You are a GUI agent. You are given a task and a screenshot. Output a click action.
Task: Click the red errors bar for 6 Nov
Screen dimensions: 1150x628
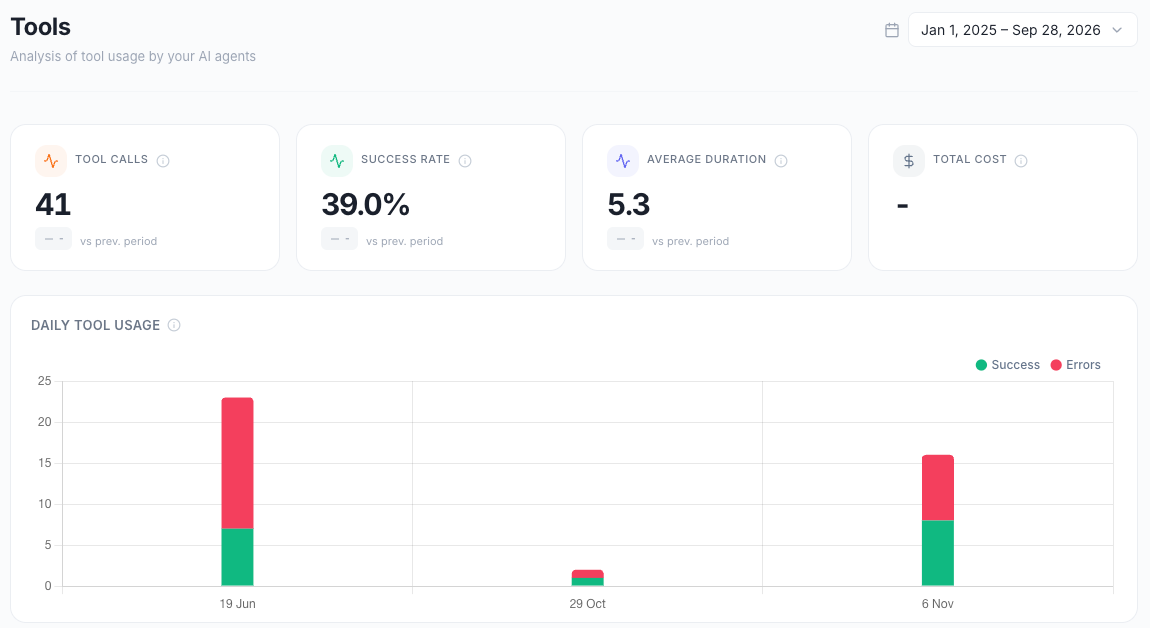[938, 488]
